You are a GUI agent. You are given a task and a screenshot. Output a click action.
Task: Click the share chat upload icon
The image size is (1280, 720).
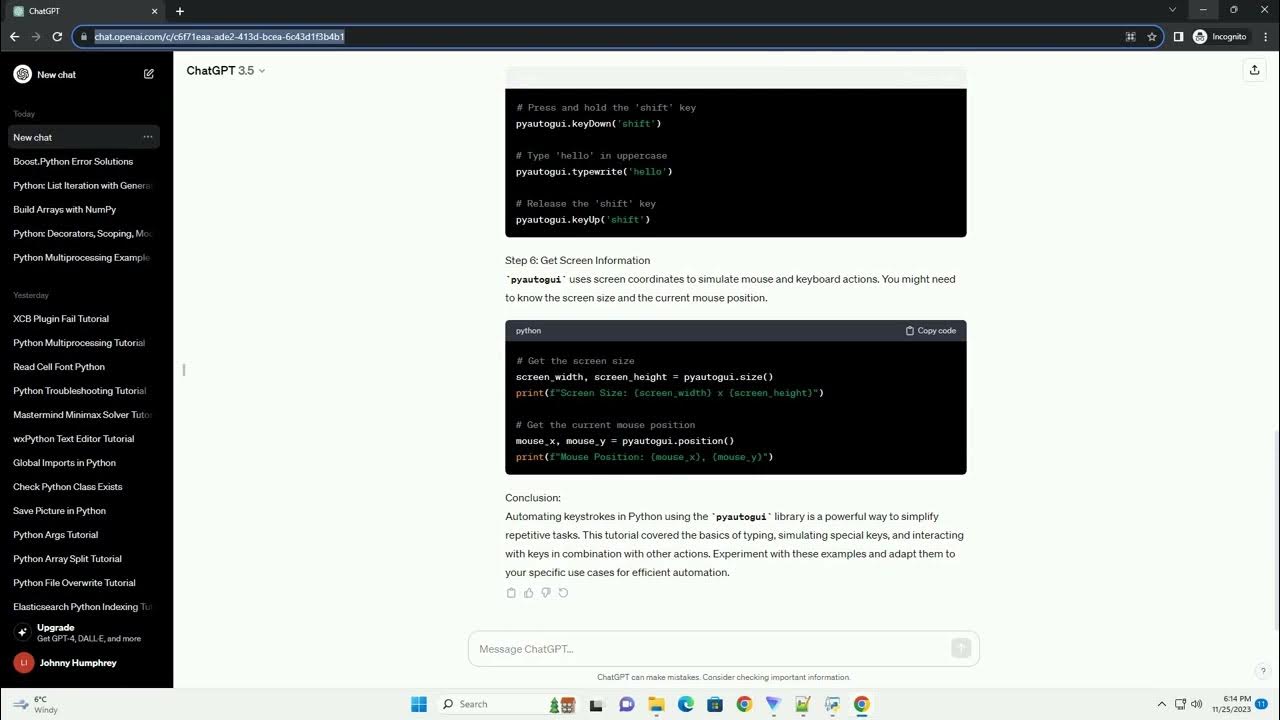coord(1254,70)
